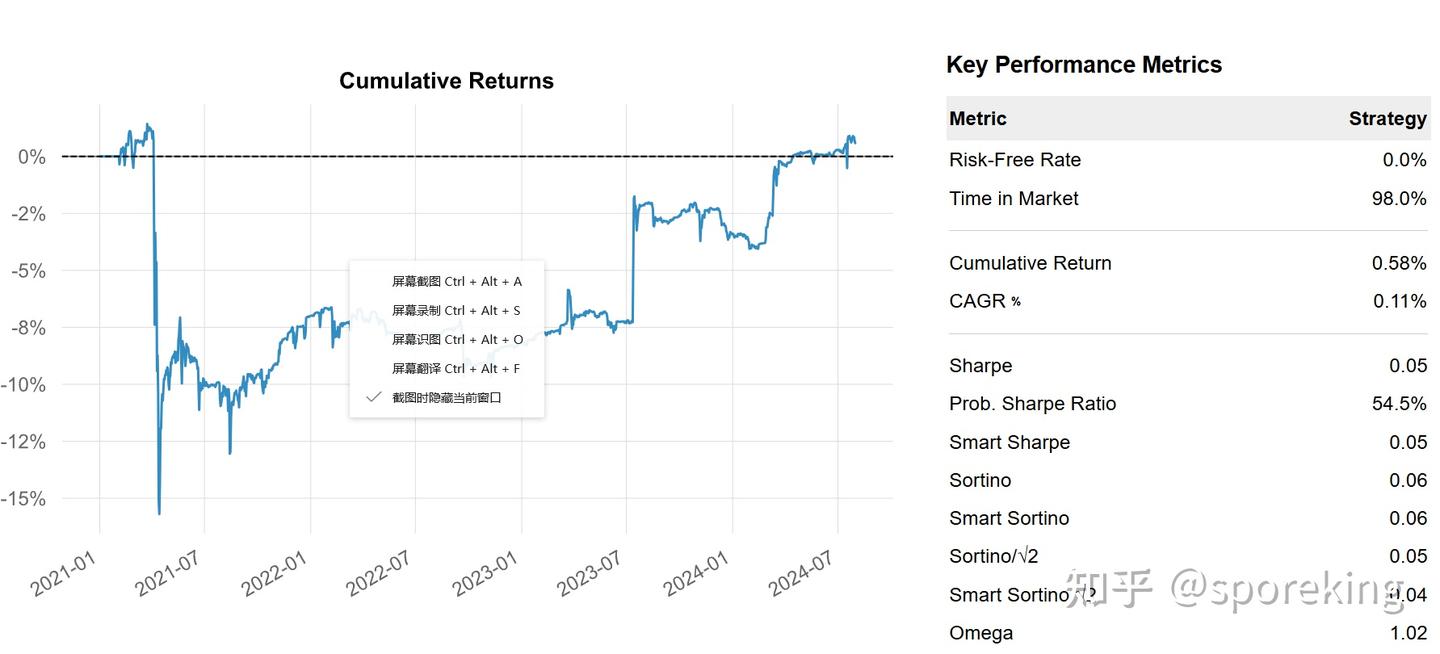Click the Key Performance Metrics heading
The image size is (1440, 654).
(x=1084, y=65)
